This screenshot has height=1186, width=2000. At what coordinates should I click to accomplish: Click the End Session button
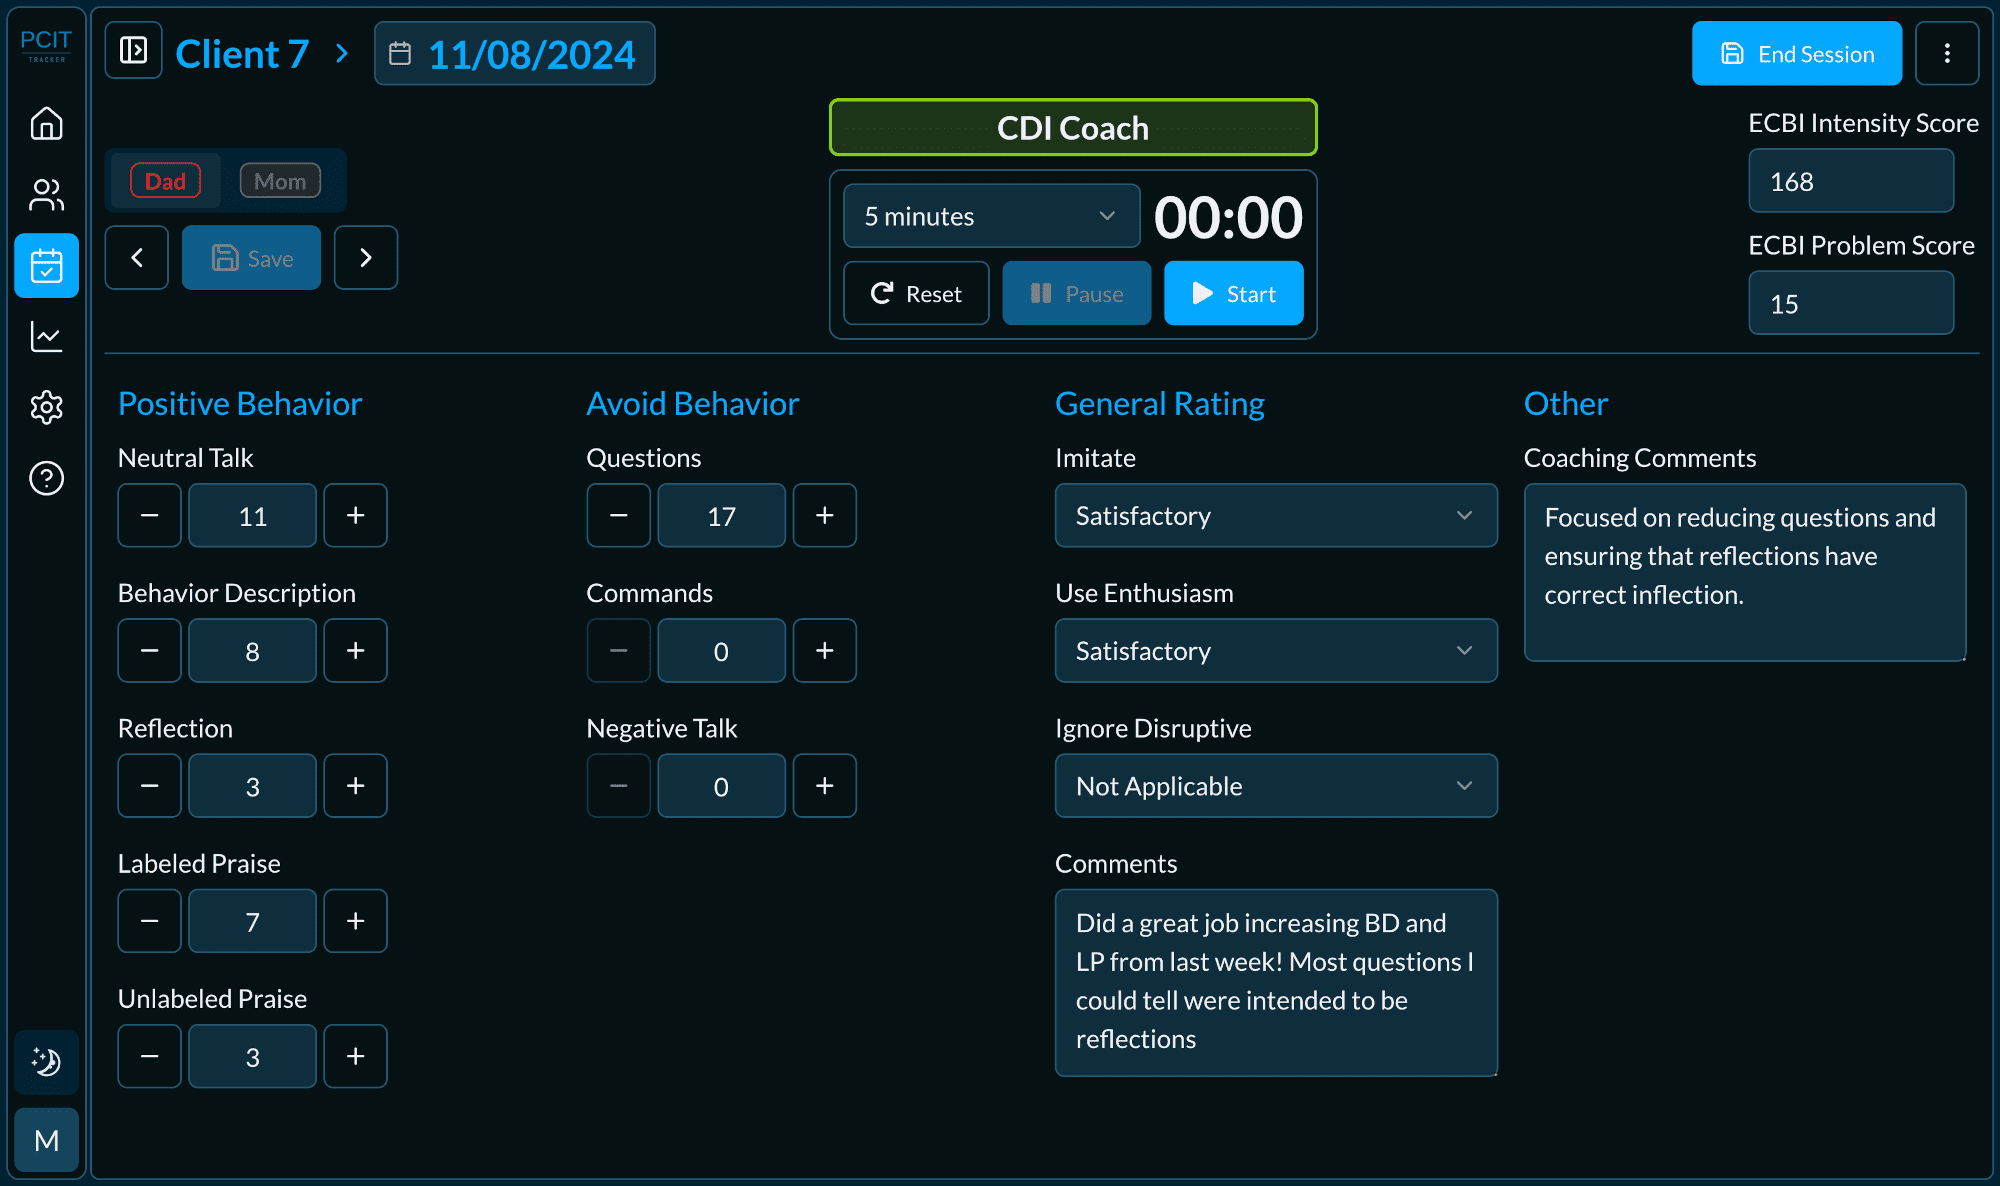1797,54
